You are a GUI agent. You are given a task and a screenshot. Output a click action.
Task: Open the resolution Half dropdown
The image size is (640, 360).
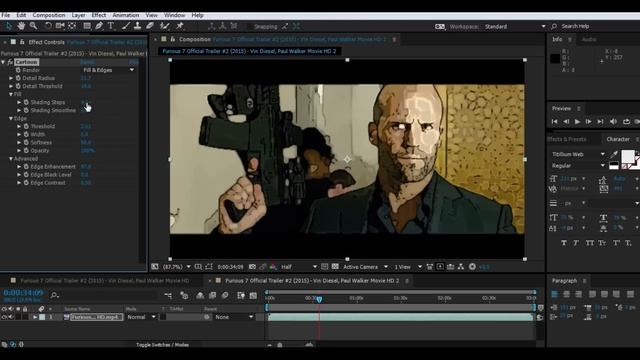[x=299, y=267]
